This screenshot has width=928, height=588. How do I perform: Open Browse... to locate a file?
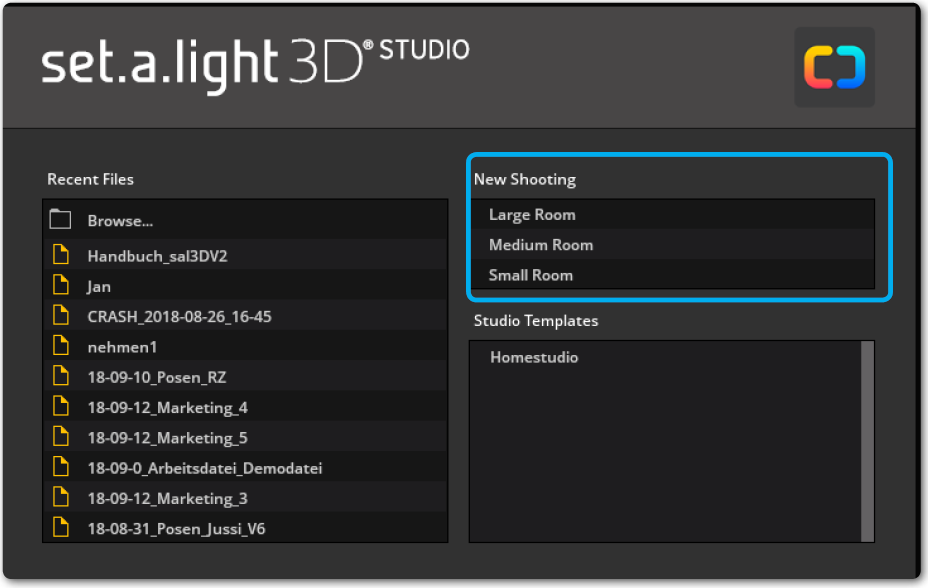pyautogui.click(x=120, y=221)
